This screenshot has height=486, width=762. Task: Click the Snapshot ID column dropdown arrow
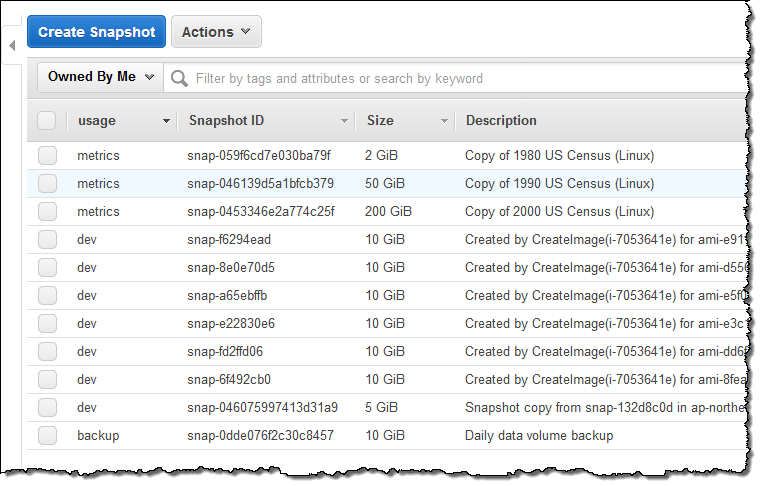click(345, 121)
